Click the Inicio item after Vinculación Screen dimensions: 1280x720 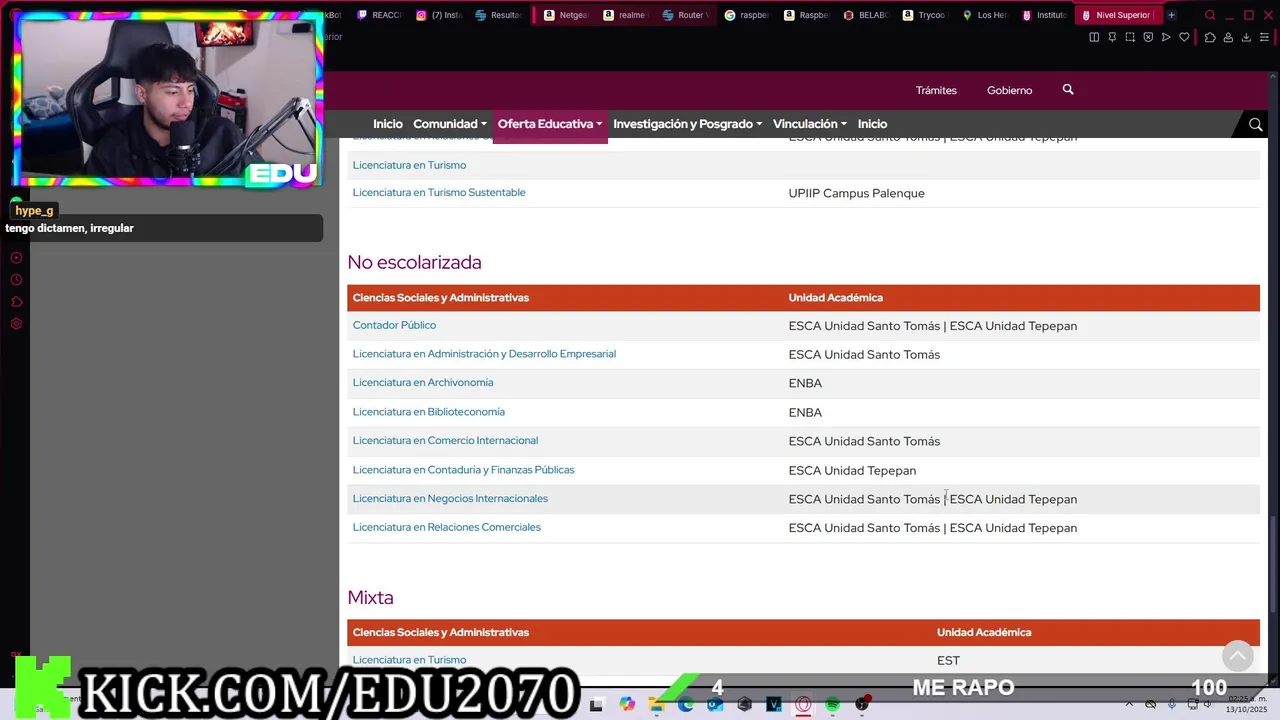[x=872, y=124]
